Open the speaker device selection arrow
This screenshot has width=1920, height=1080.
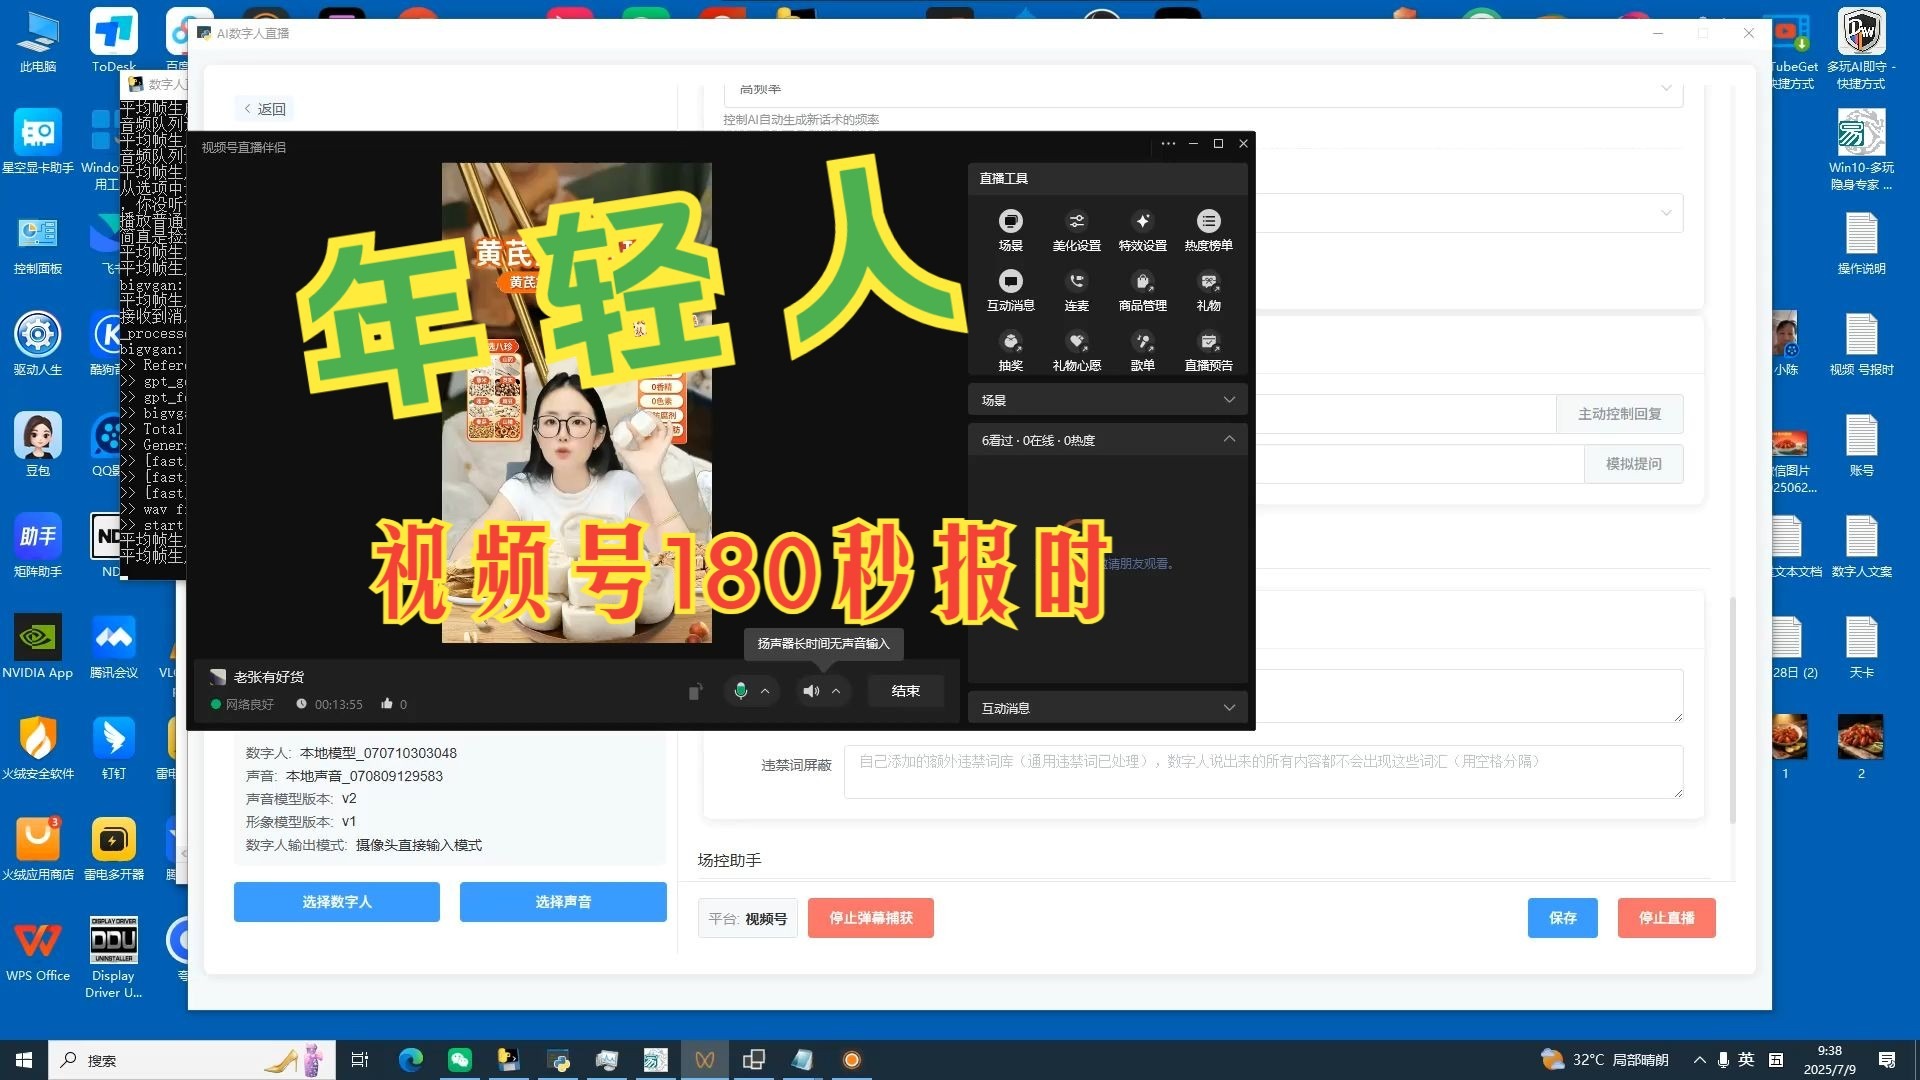click(x=833, y=690)
